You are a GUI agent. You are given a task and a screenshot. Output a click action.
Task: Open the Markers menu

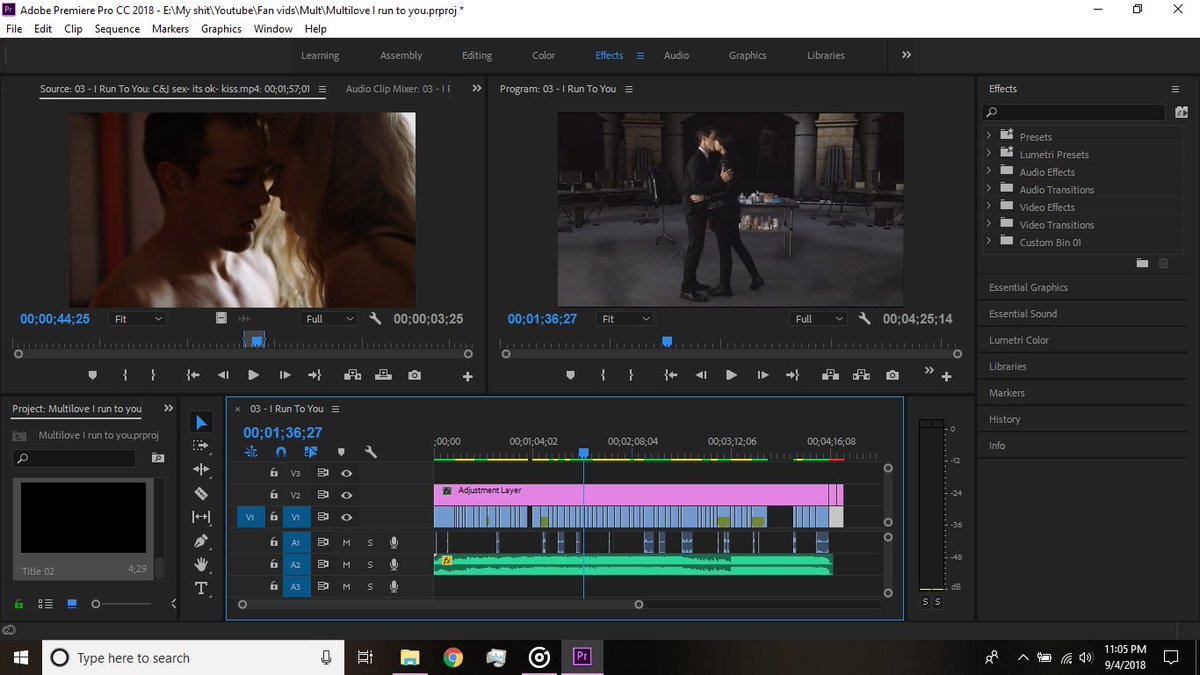(170, 29)
